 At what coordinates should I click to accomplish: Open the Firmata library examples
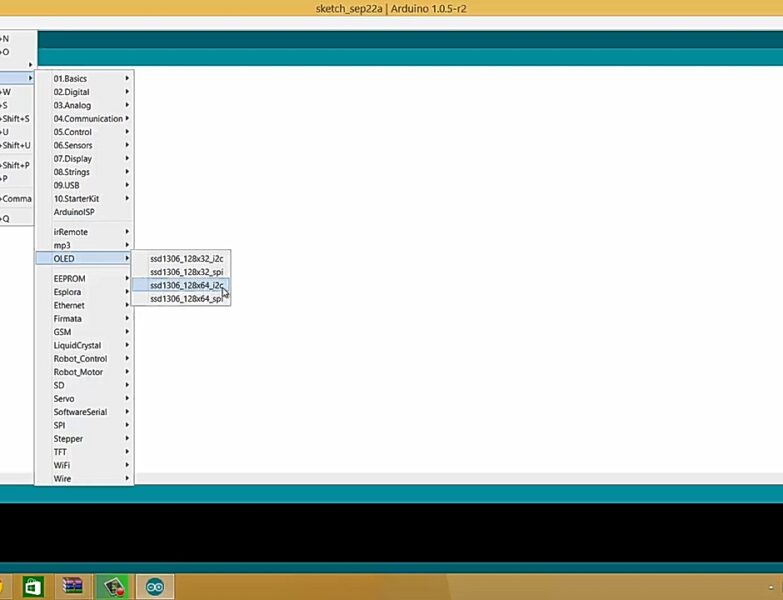(x=84, y=318)
